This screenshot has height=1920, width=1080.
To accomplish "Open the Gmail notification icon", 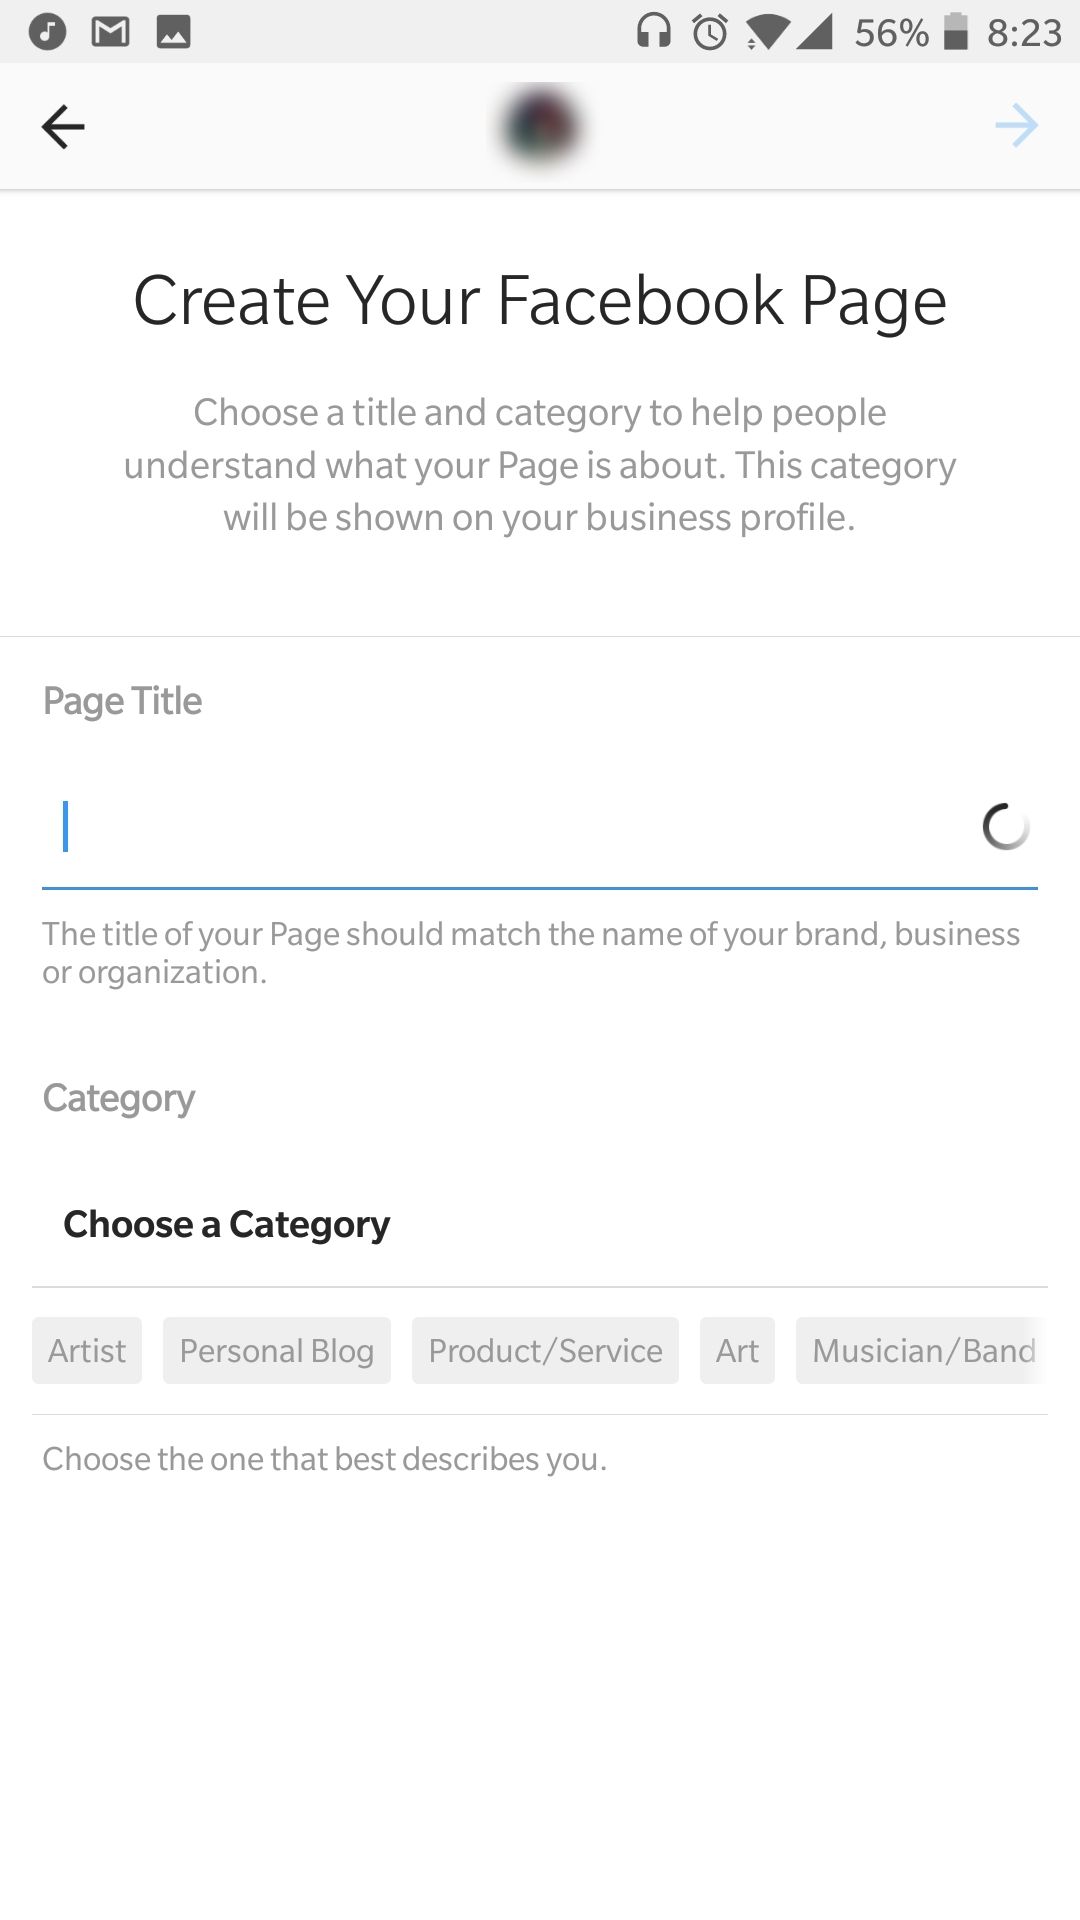I will 110,32.
